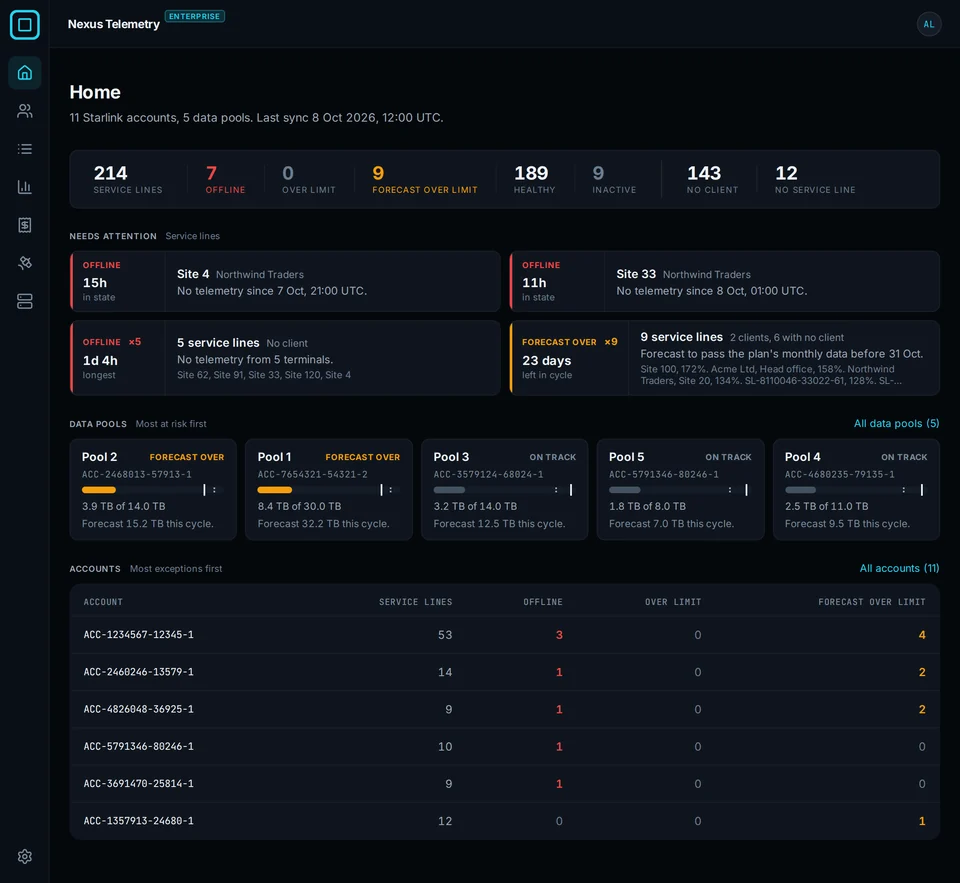
Task: Click Pool 1 ID ACC-7654321-54321-2
Action: tap(312, 475)
